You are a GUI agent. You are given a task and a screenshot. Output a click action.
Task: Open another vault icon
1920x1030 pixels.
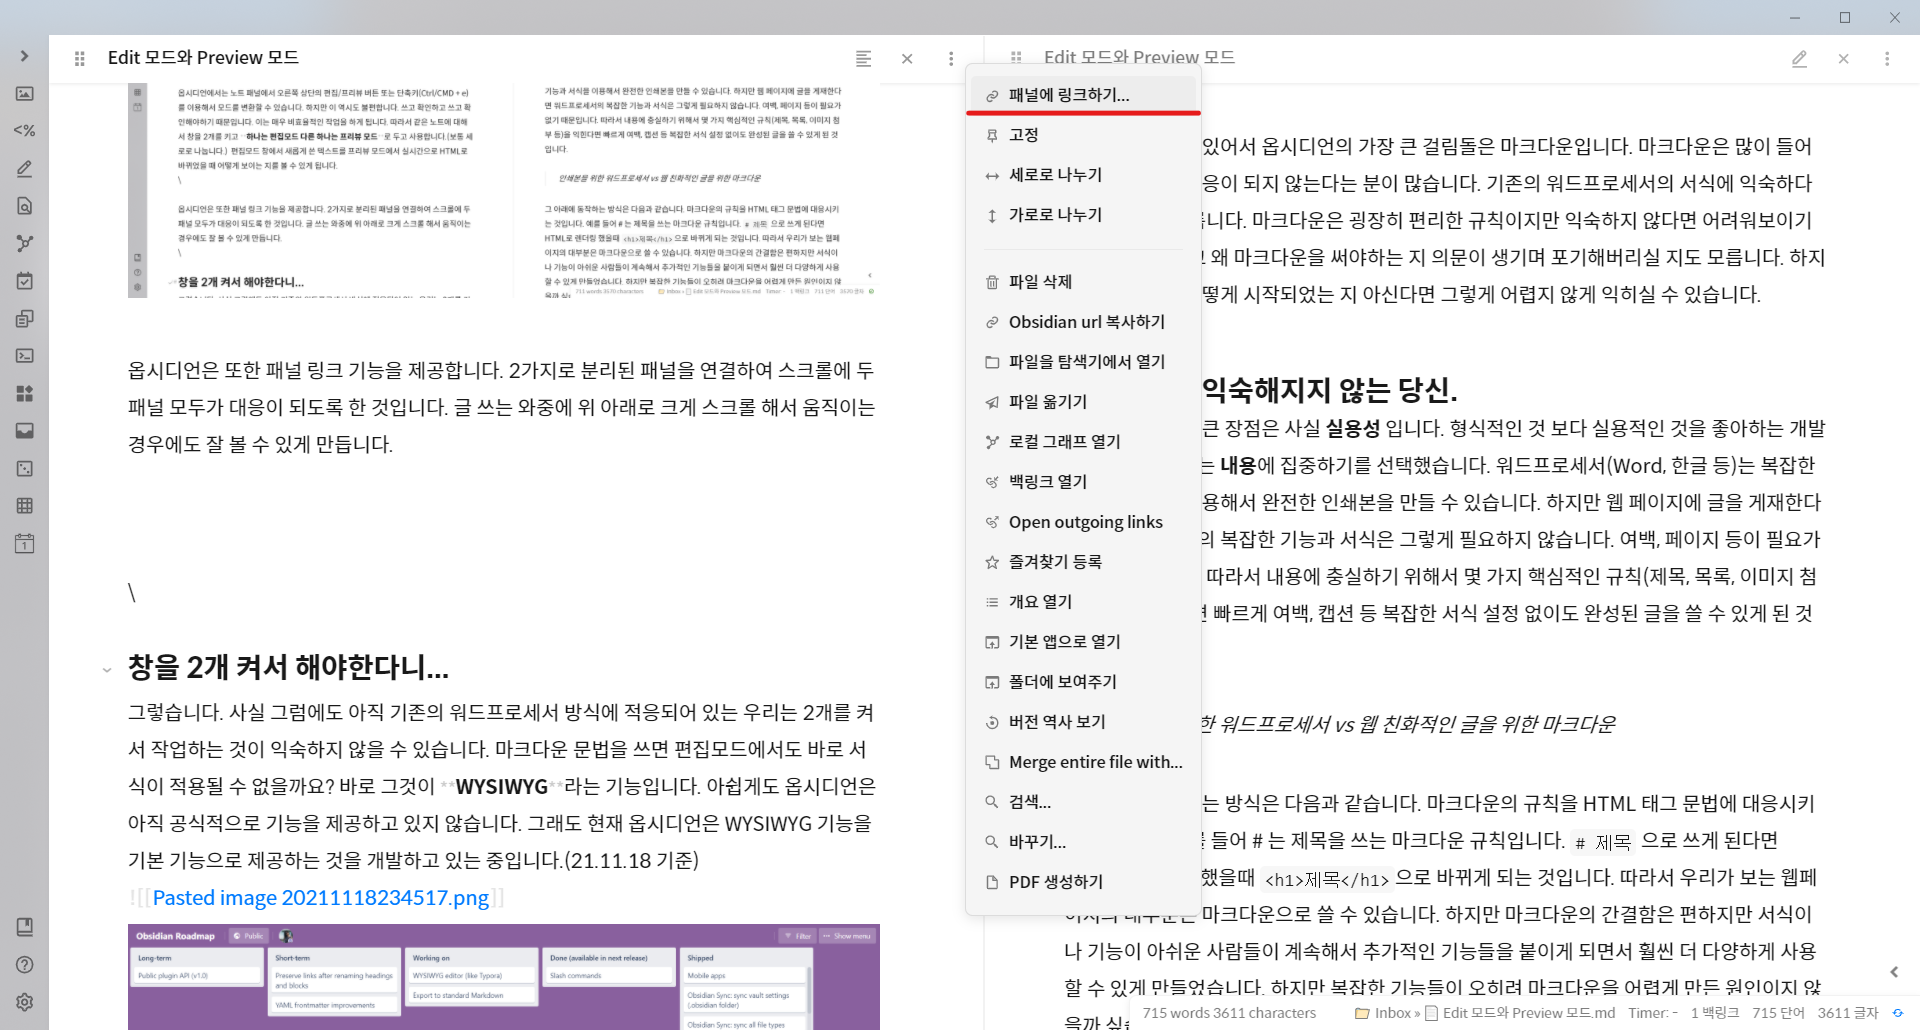coord(25,927)
